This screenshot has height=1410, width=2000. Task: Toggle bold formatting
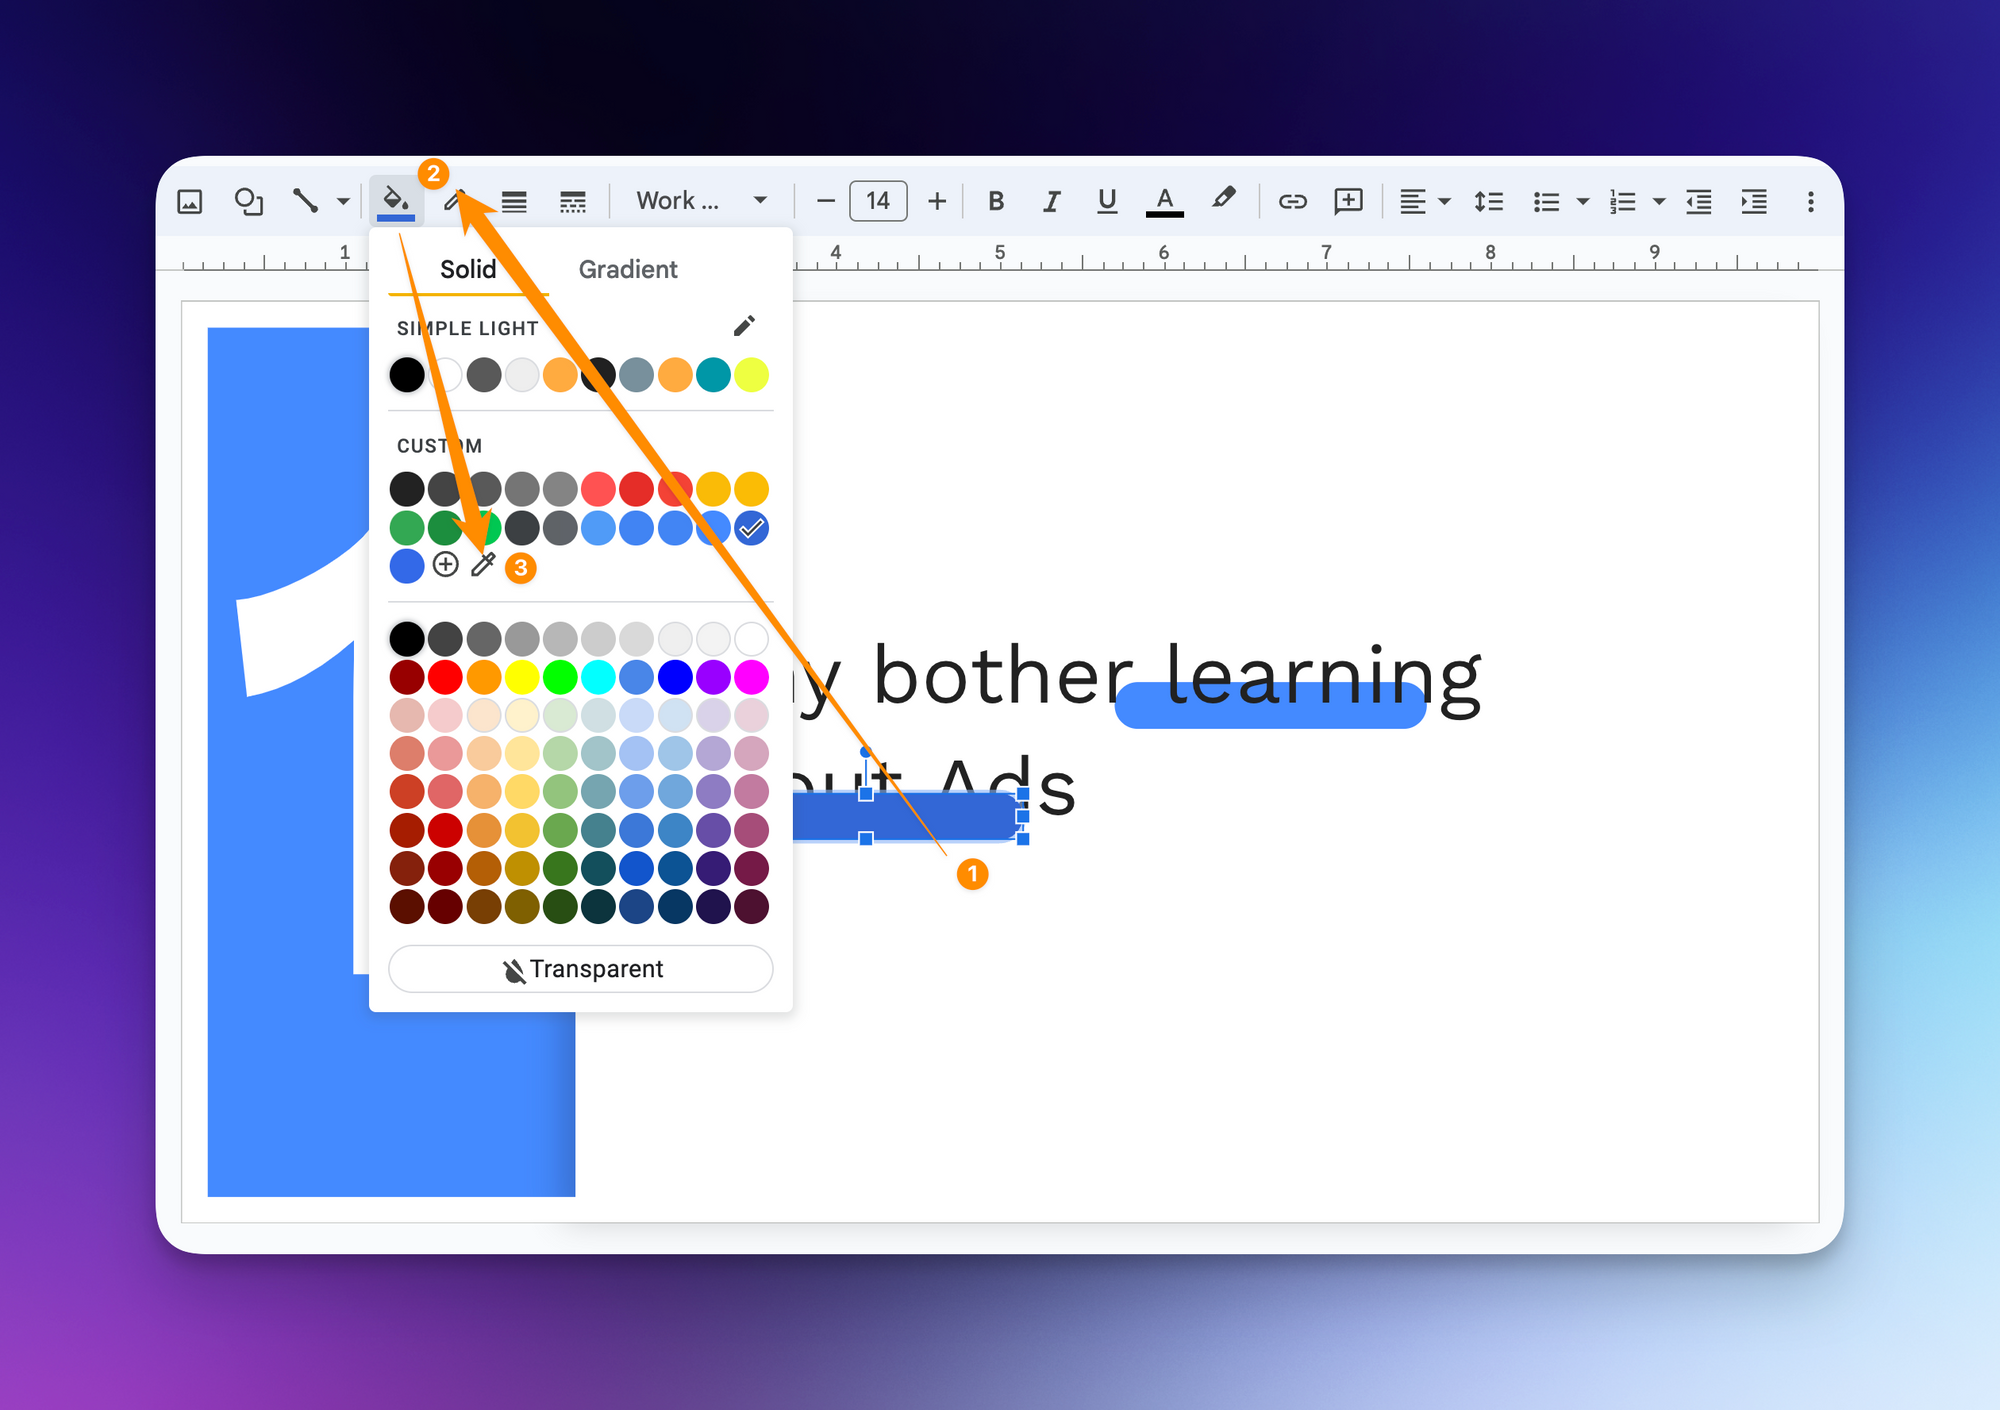coord(996,201)
